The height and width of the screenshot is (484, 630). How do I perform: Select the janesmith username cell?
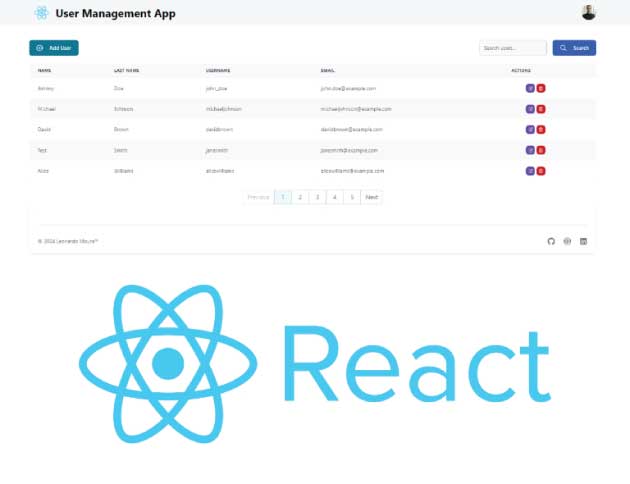(x=217, y=150)
